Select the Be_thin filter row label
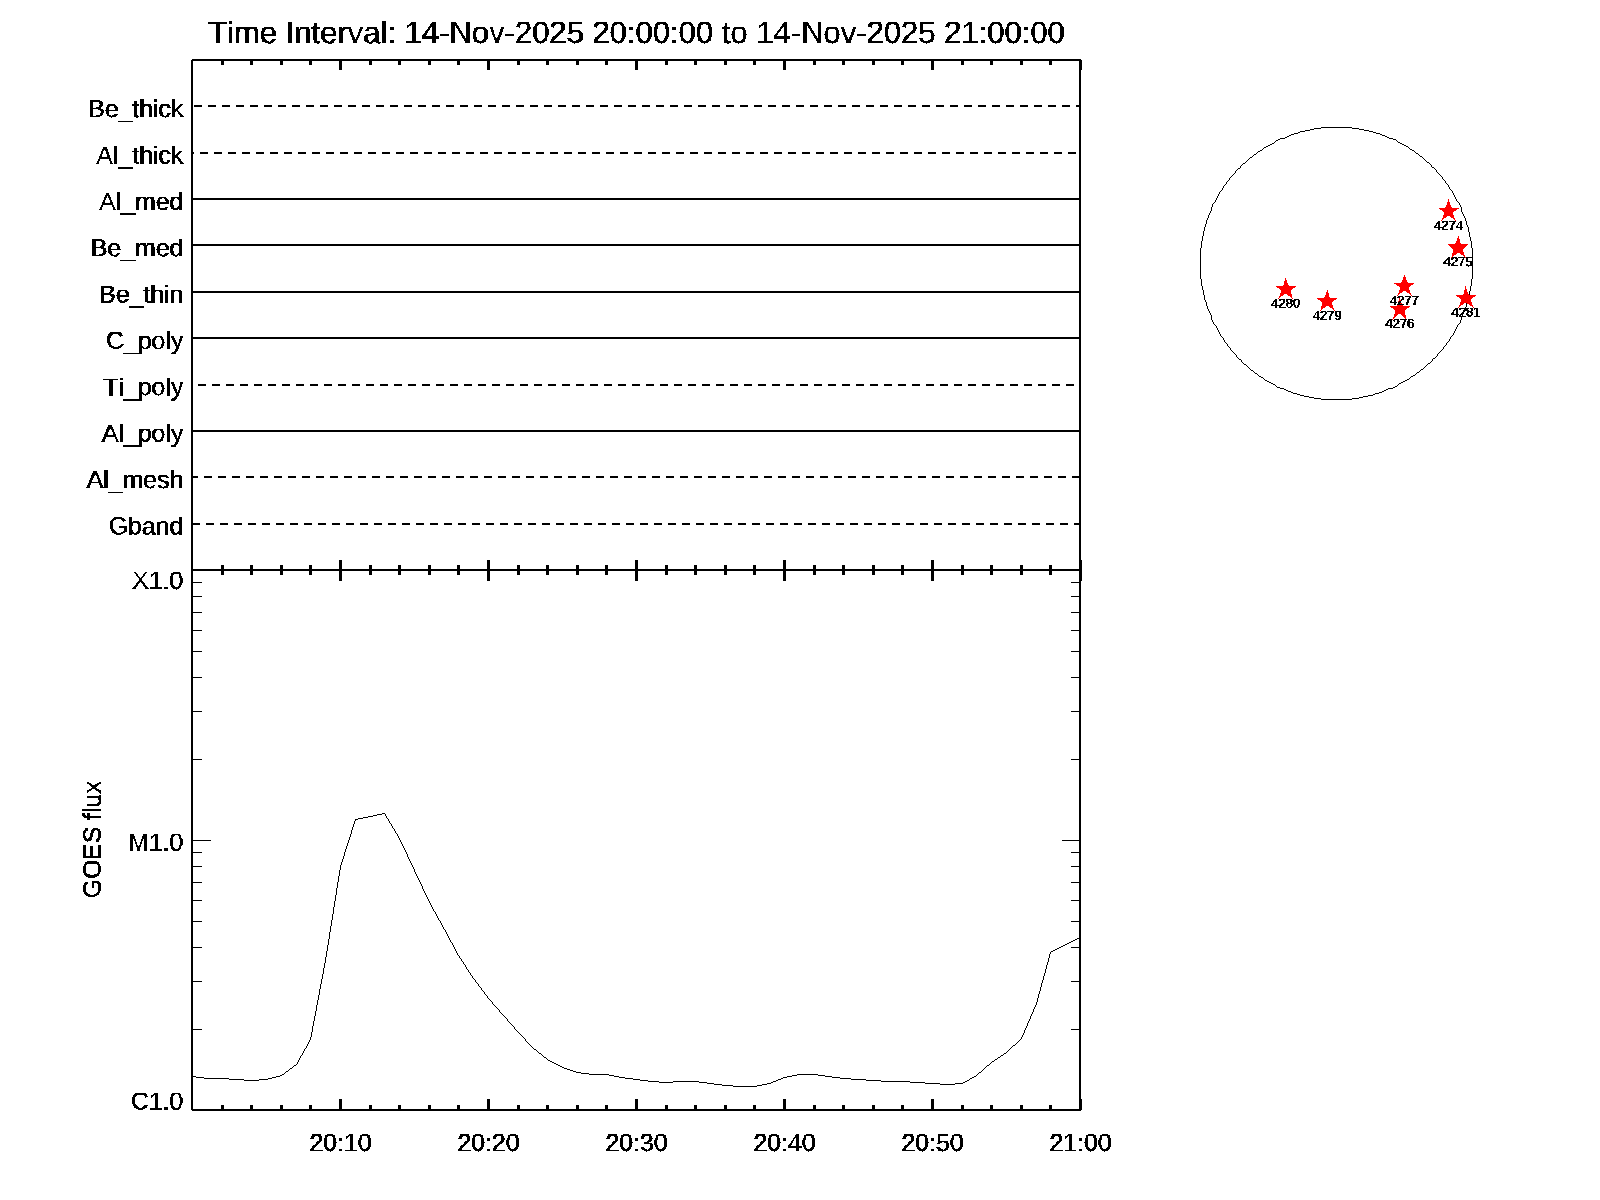Image resolution: width=1600 pixels, height=1200 pixels. pos(141,295)
